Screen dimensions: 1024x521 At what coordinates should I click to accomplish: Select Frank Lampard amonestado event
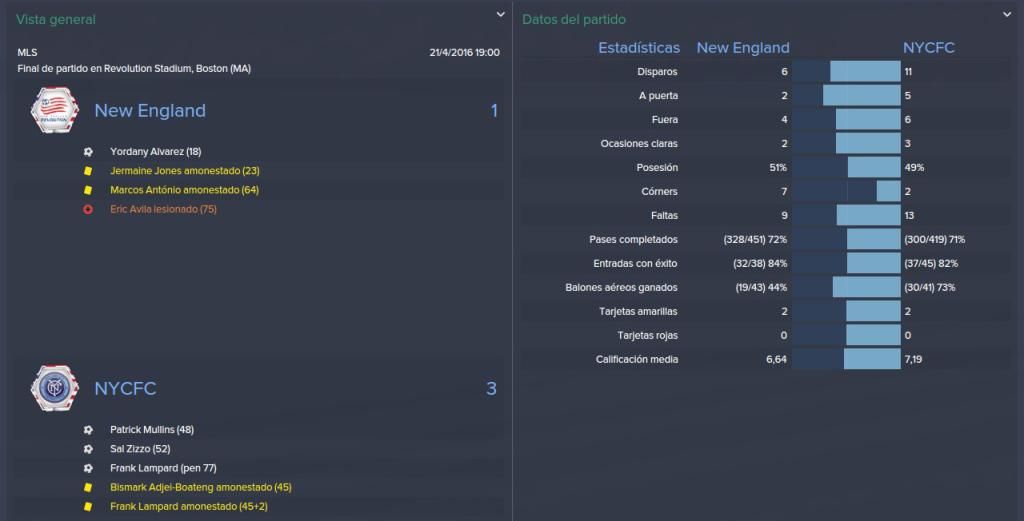[189, 507]
